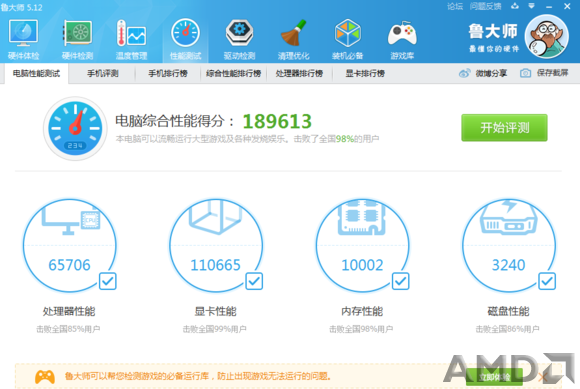The width and height of the screenshot is (580, 389).
Task: Click the total score value 189613
Action: click(277, 121)
